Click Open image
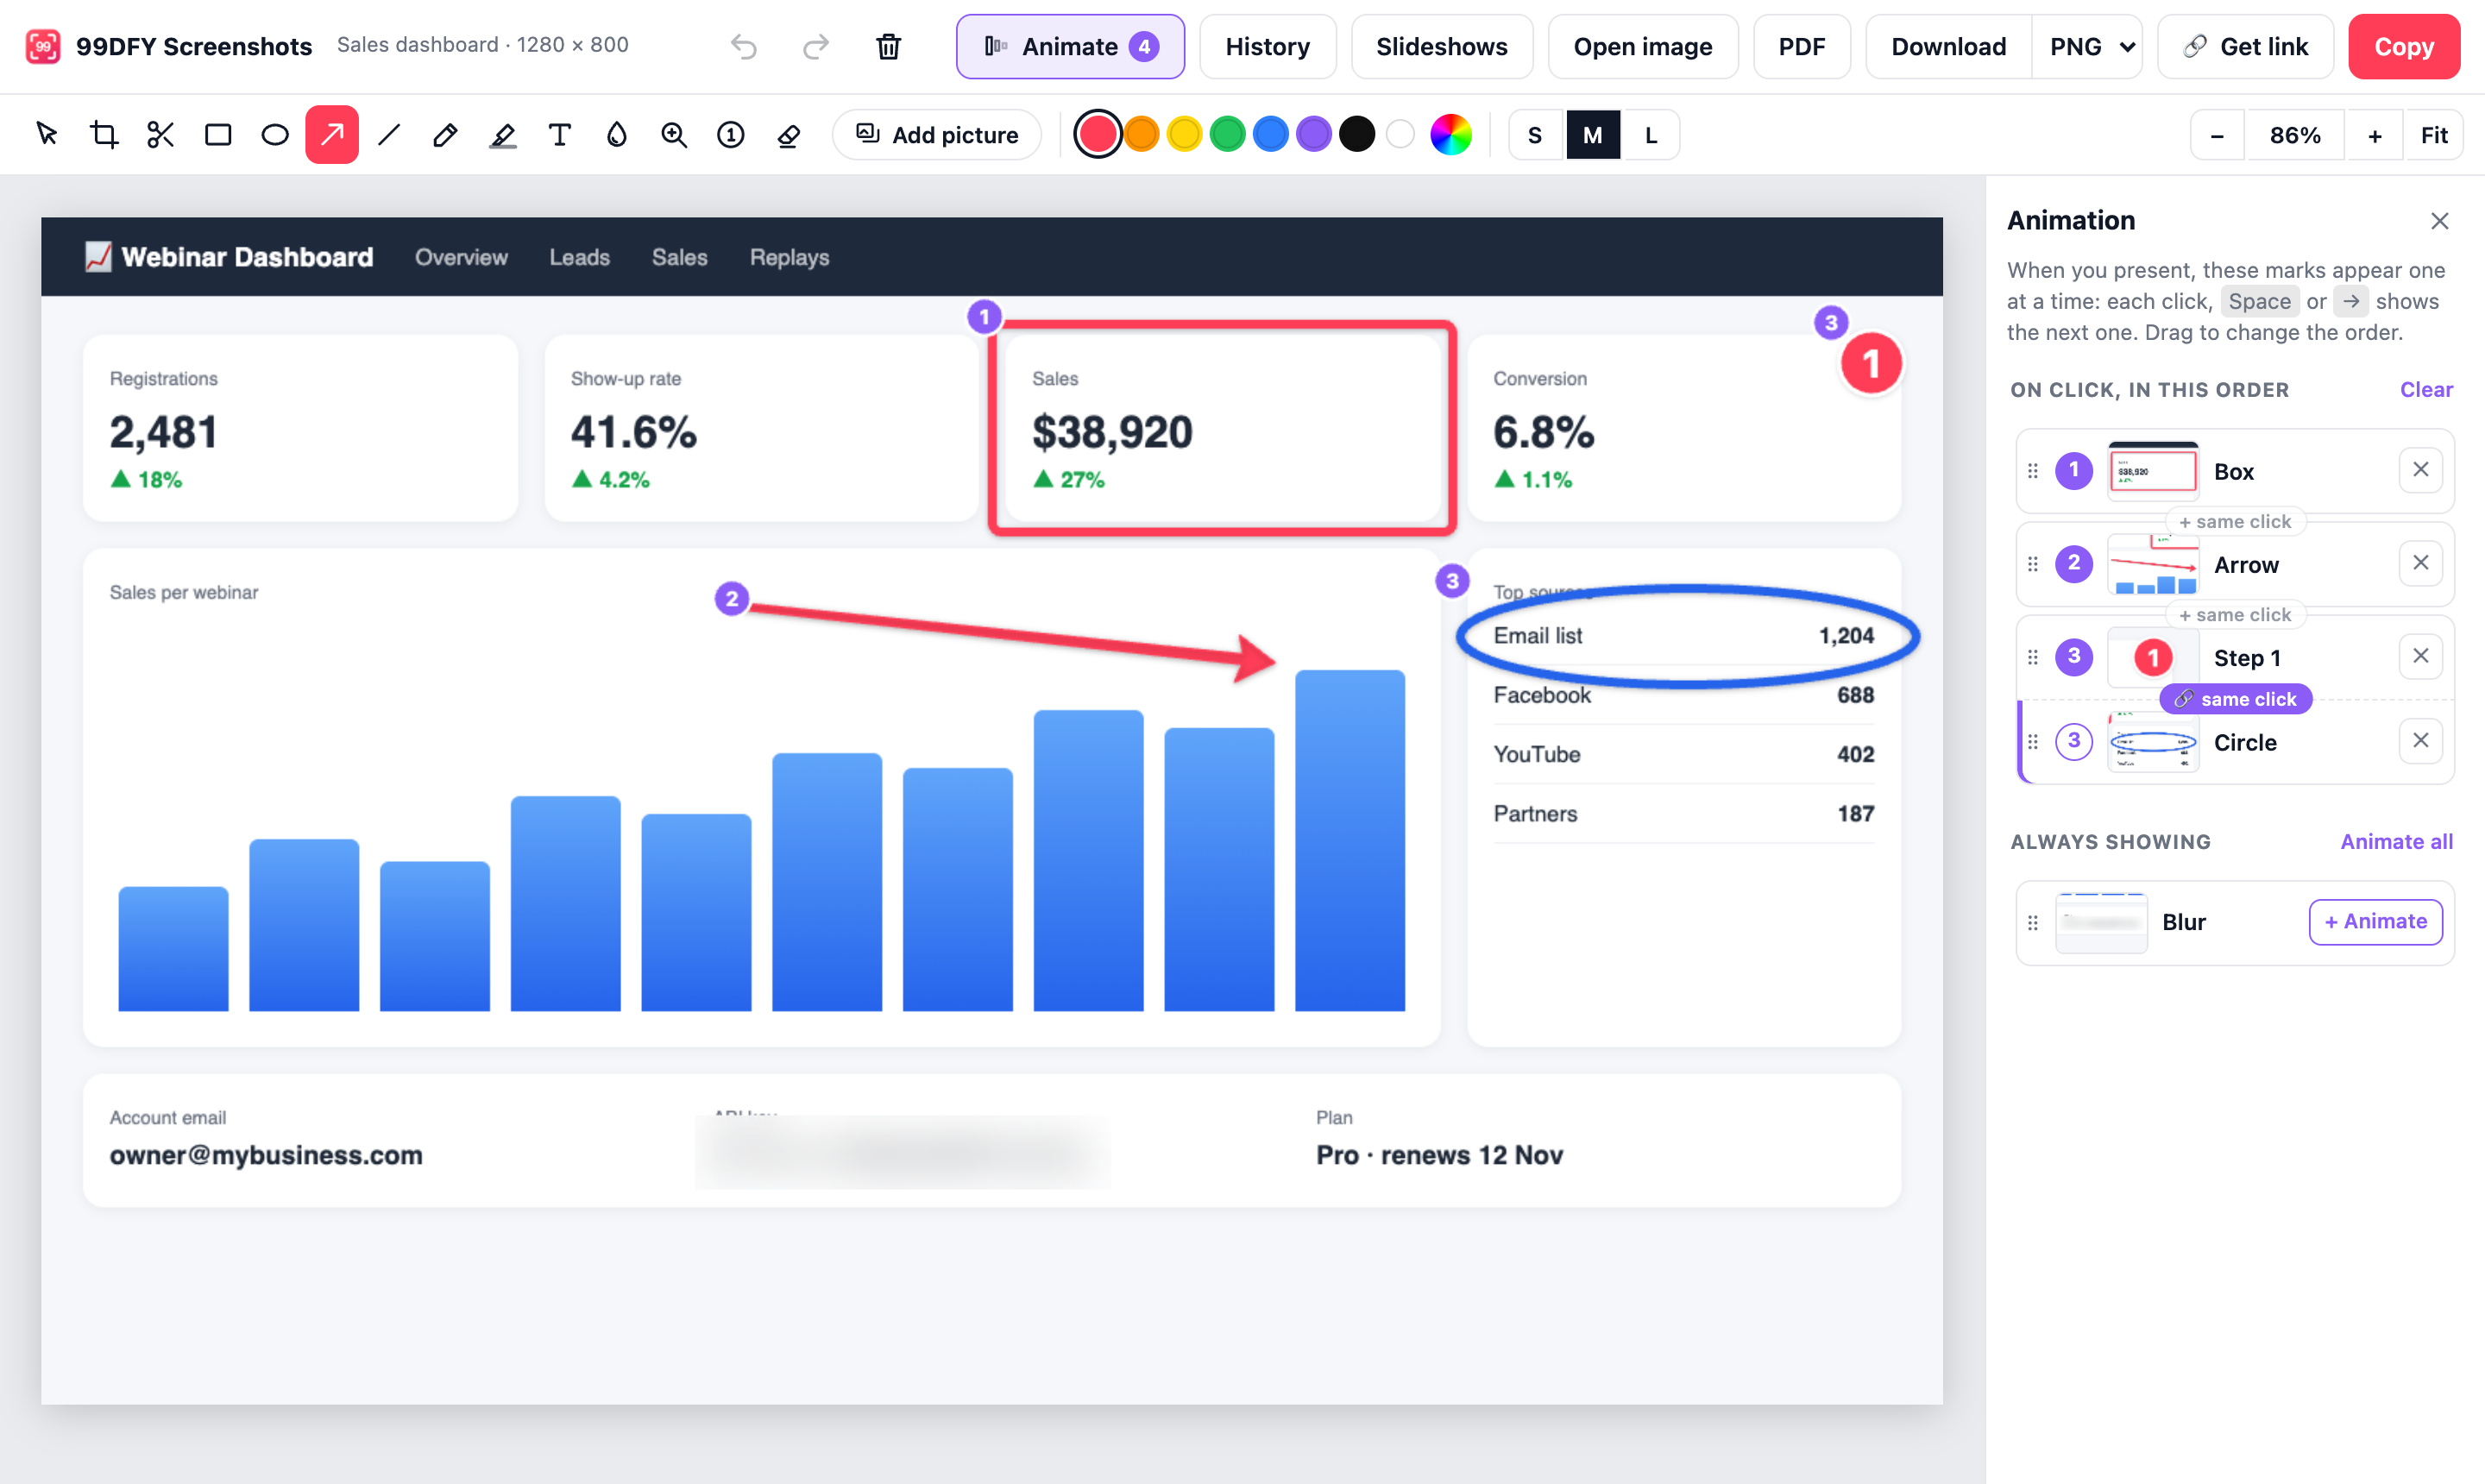 pyautogui.click(x=1642, y=46)
